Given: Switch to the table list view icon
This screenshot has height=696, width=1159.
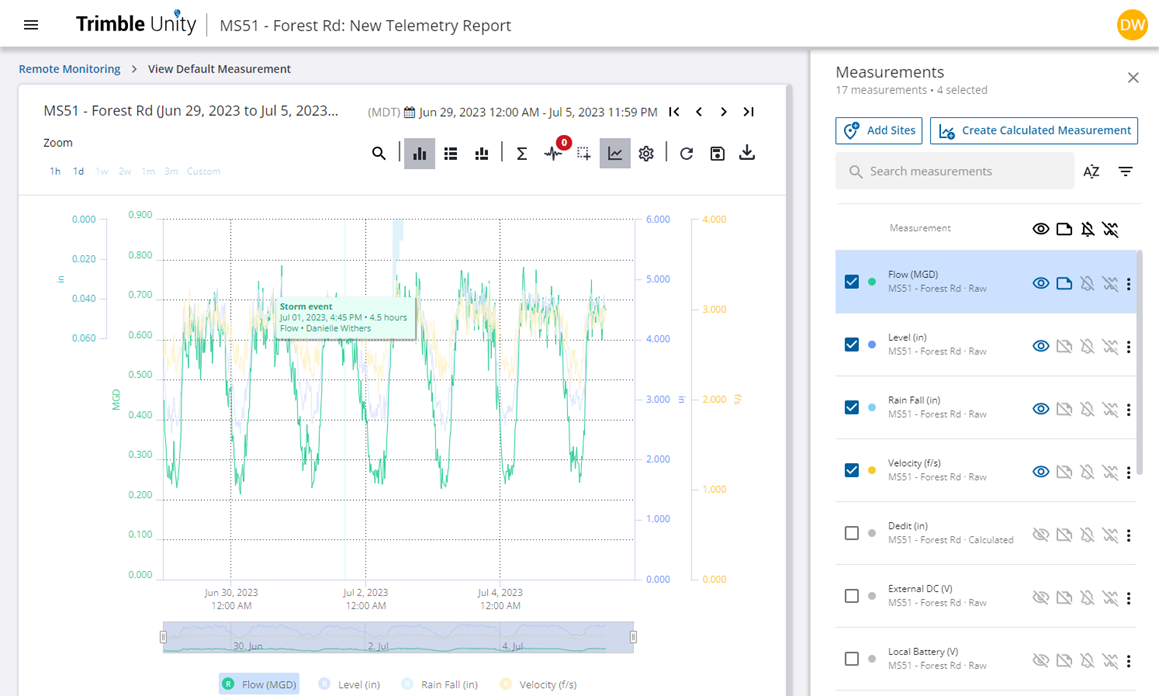Looking at the screenshot, I should click(451, 153).
